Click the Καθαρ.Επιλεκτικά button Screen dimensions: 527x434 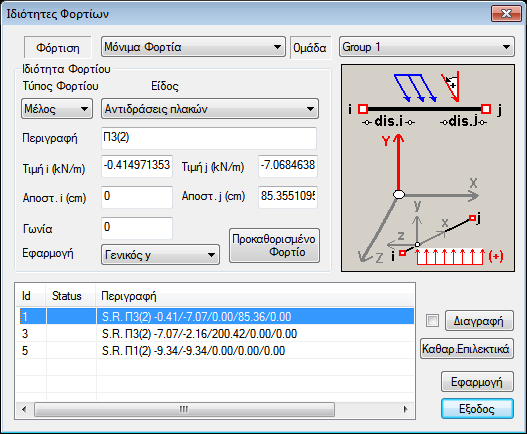tap(467, 349)
